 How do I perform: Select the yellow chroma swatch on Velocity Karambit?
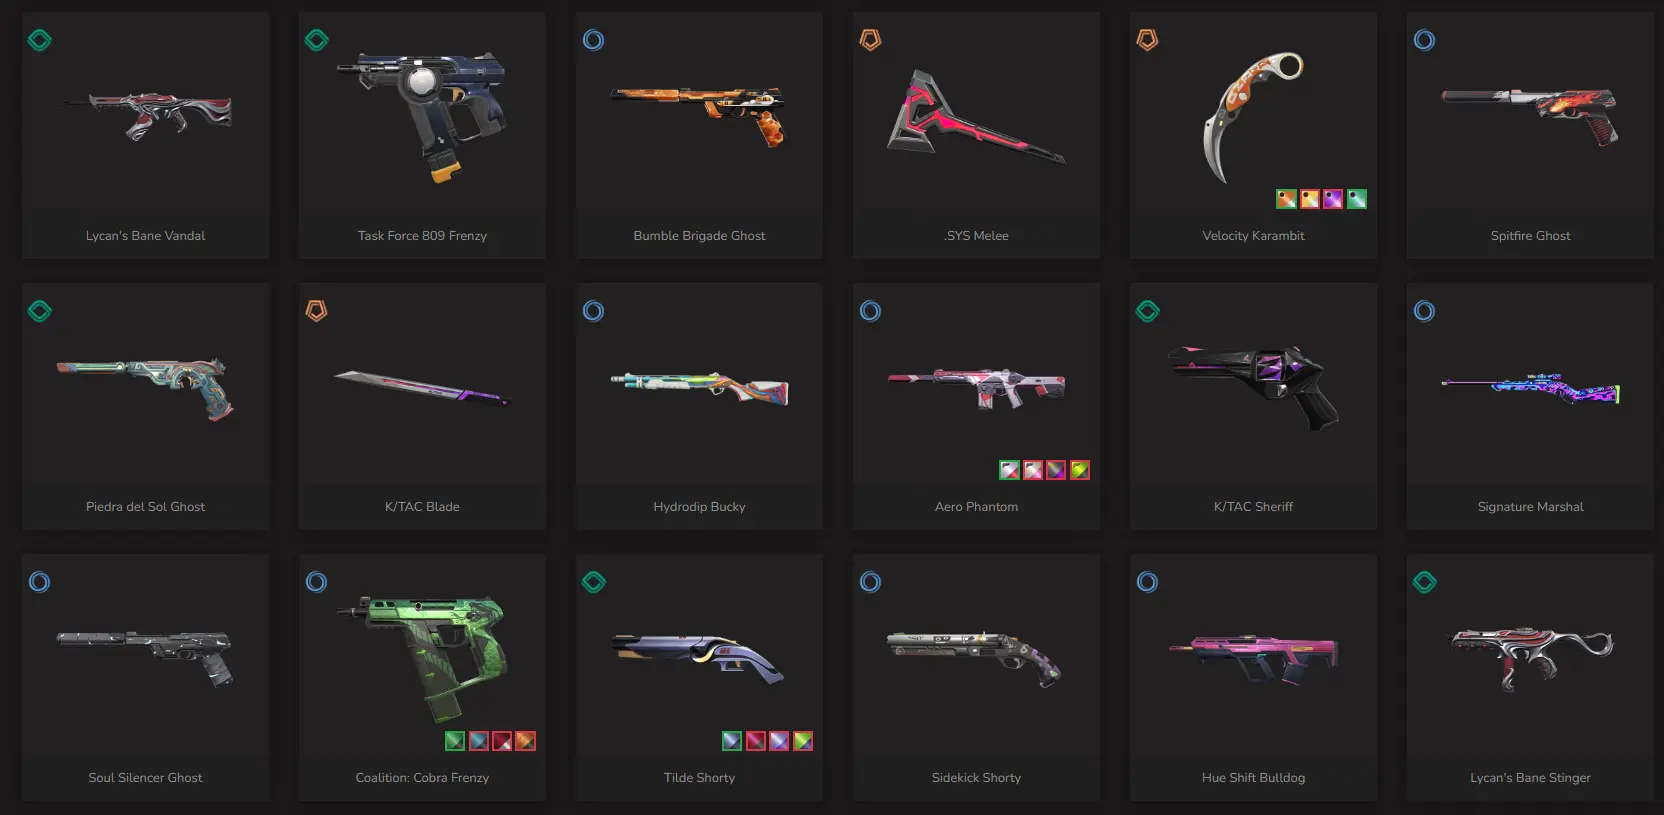[1310, 199]
